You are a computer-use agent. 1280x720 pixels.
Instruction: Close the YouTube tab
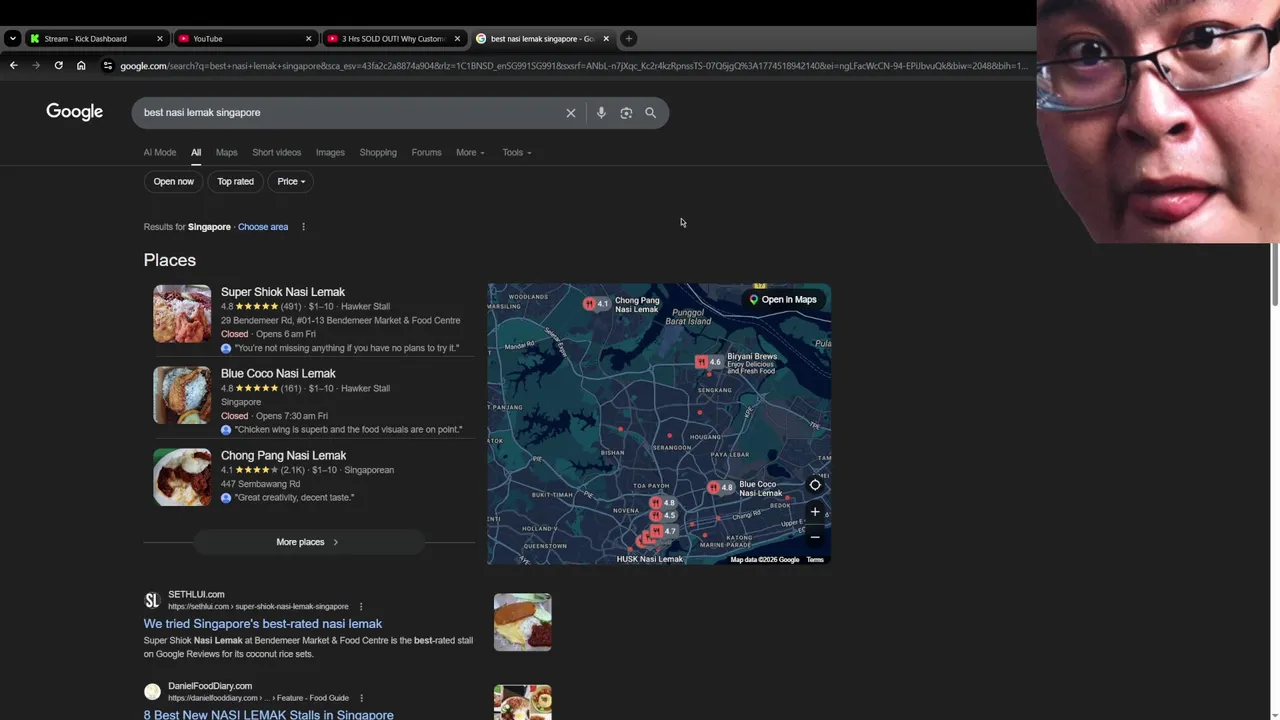308,39
